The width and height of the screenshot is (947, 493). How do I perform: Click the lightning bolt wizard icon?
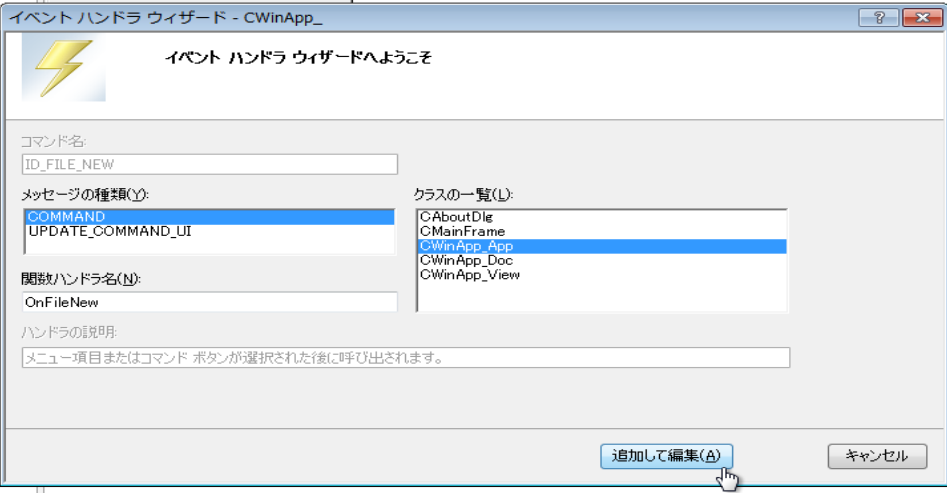pos(64,67)
